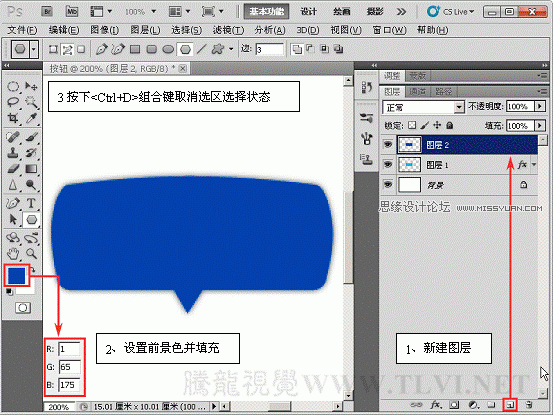Viewport: 553px width, 415px height.
Task: Select the Pen tool in toolbox
Action: click(13, 203)
